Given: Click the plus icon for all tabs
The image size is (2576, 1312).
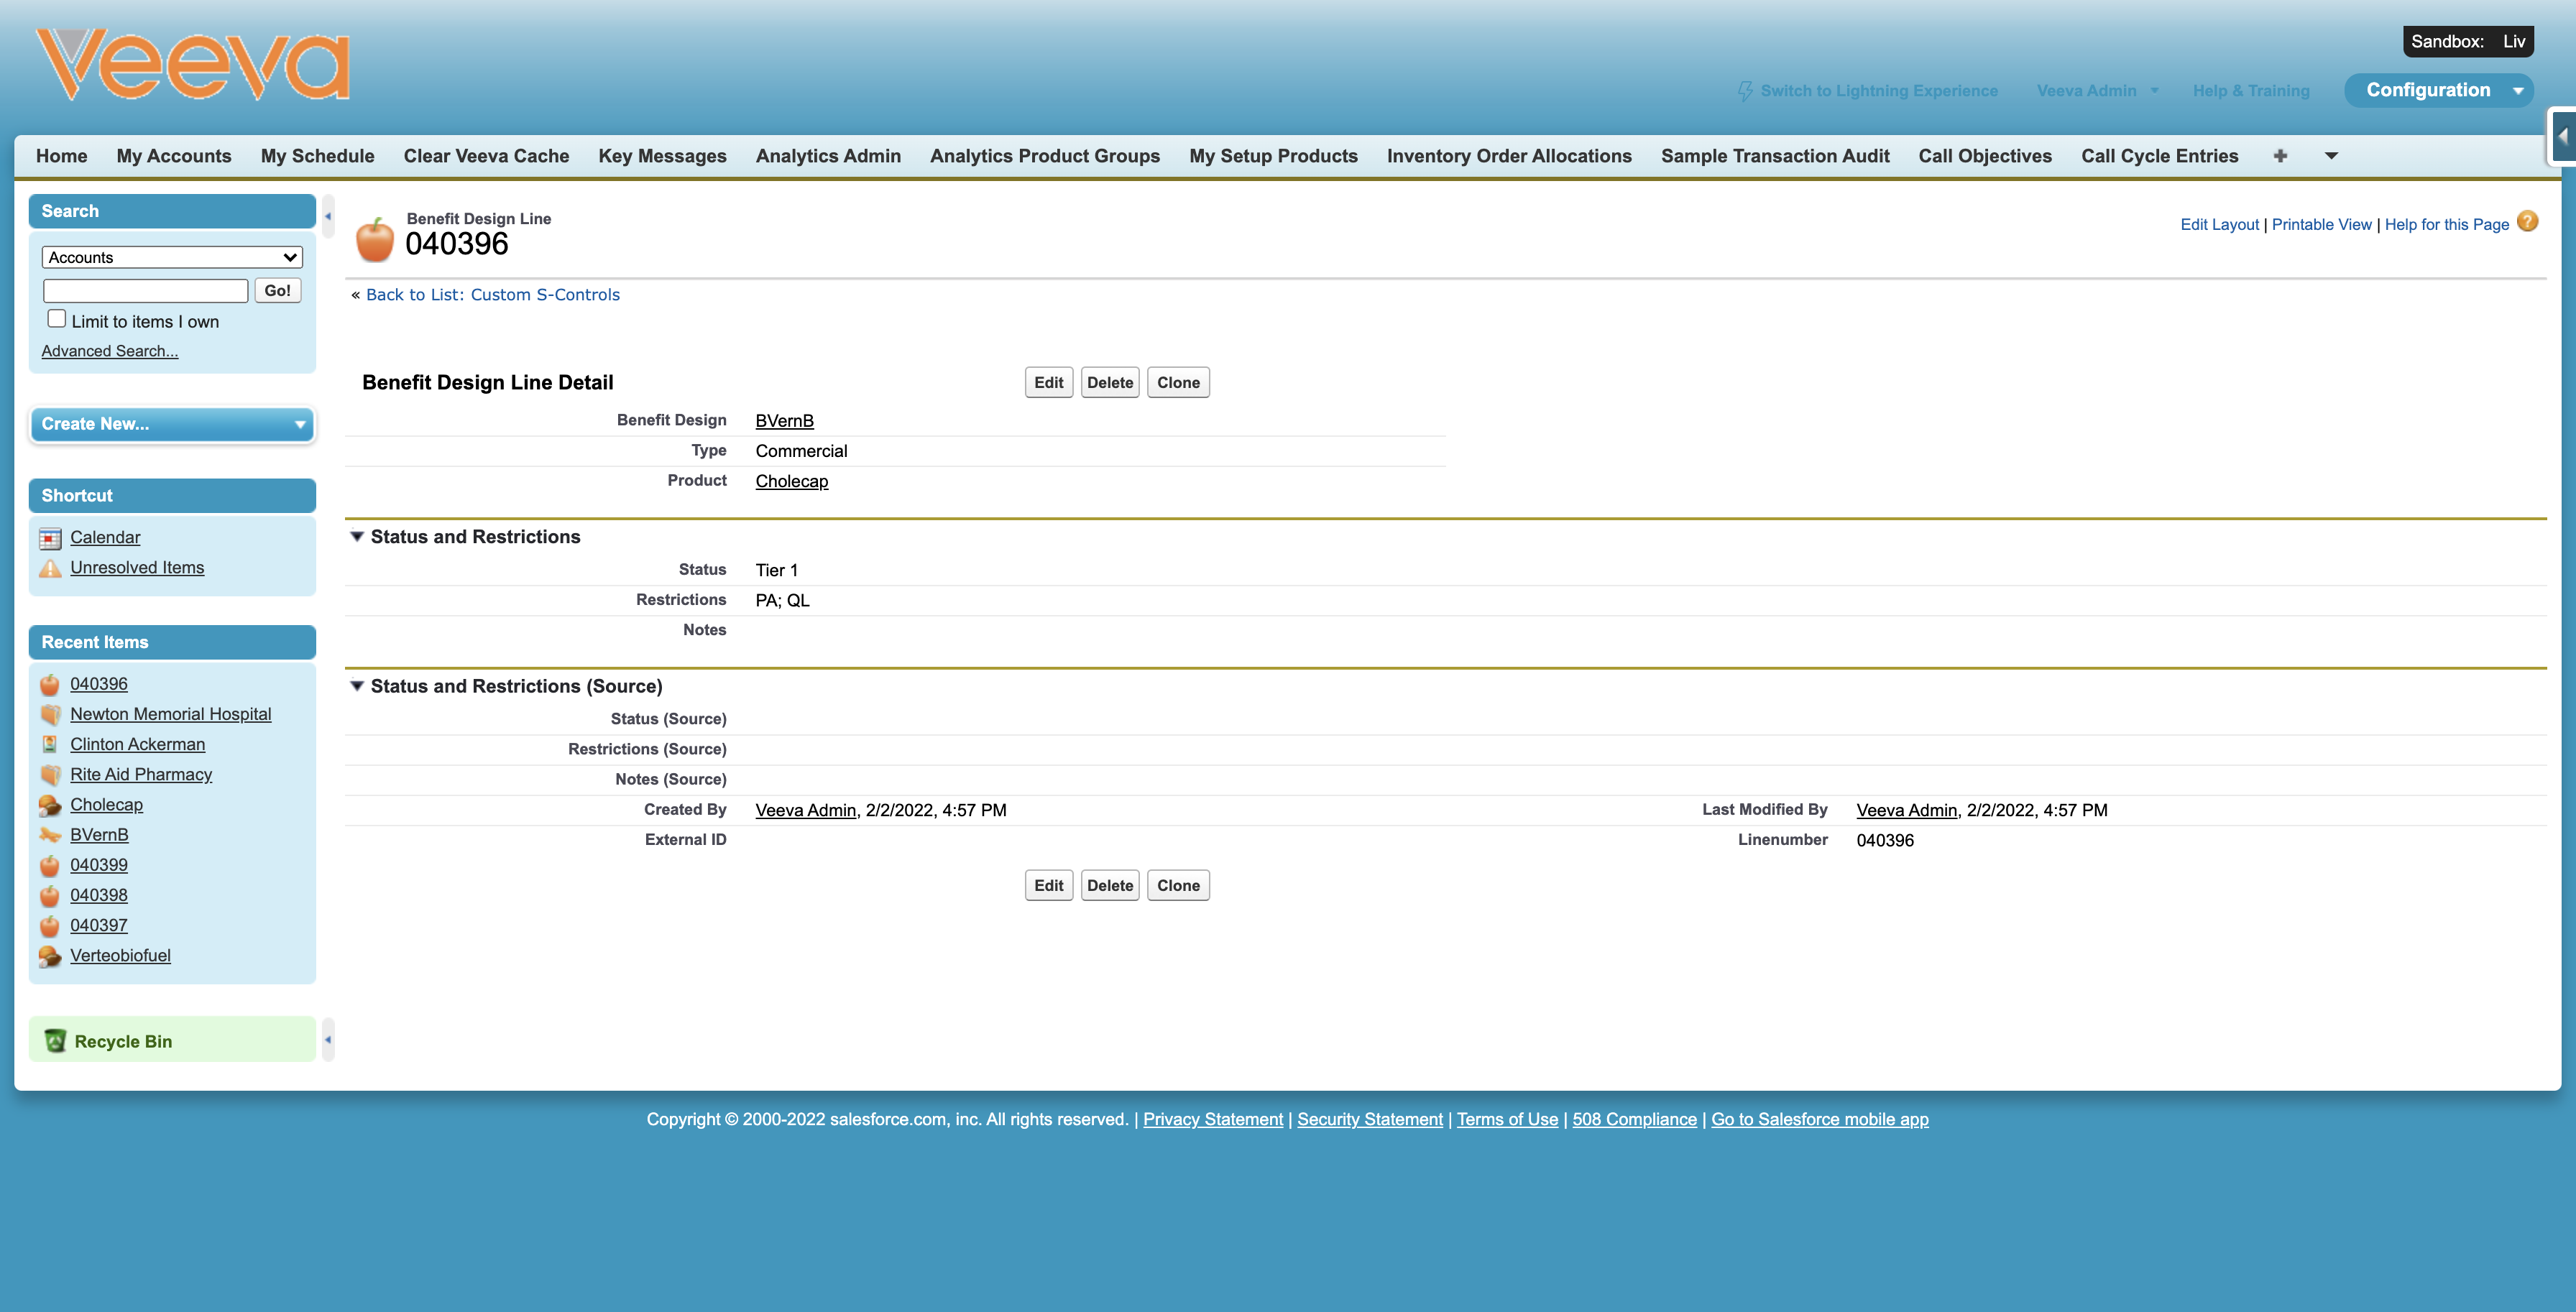Looking at the screenshot, I should click(x=2280, y=156).
